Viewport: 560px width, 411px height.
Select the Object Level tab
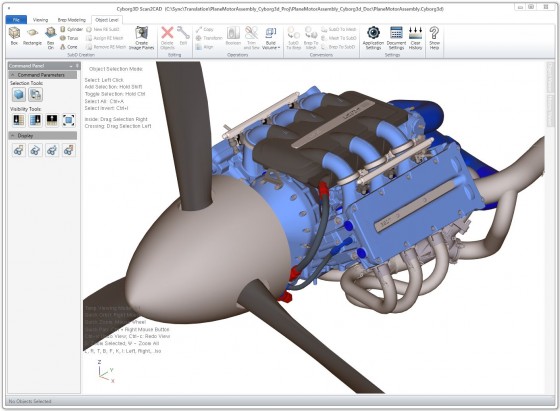pyautogui.click(x=107, y=20)
